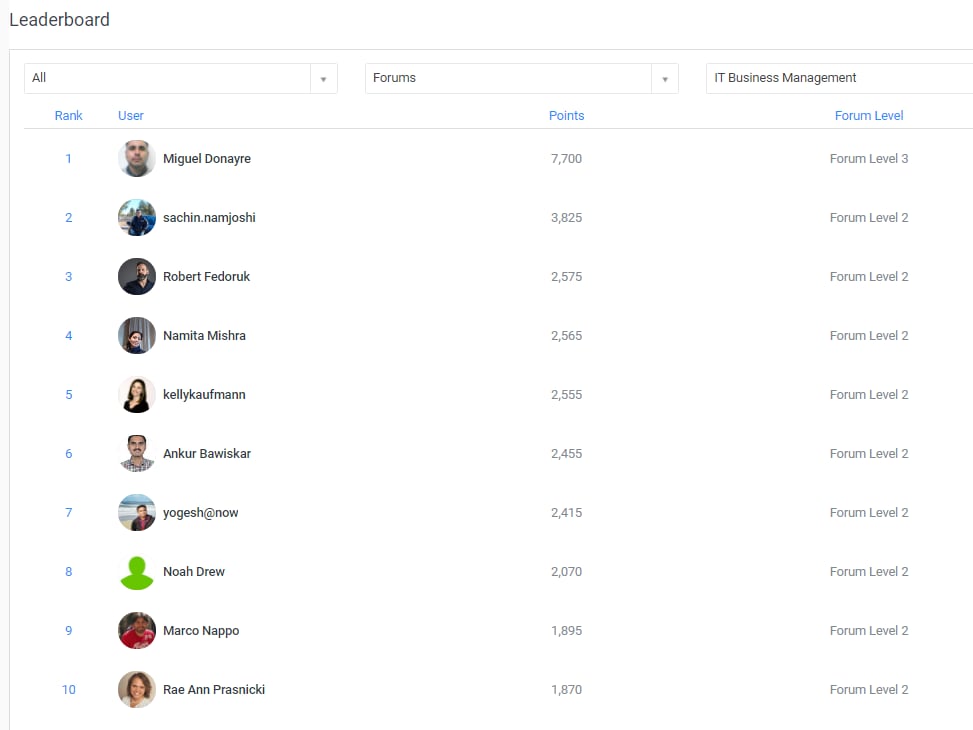Select Ankur Bawiskar's profile picture

(136, 453)
